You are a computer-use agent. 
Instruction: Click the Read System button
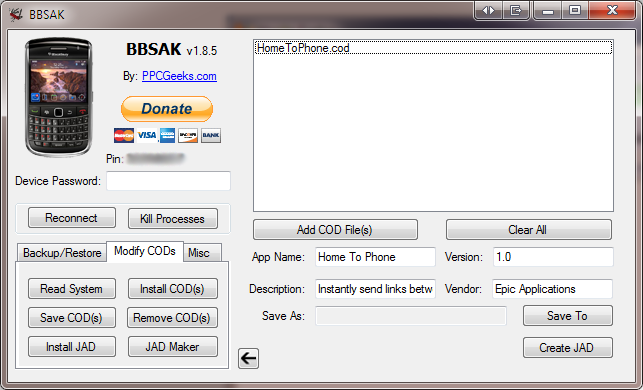click(x=72, y=289)
